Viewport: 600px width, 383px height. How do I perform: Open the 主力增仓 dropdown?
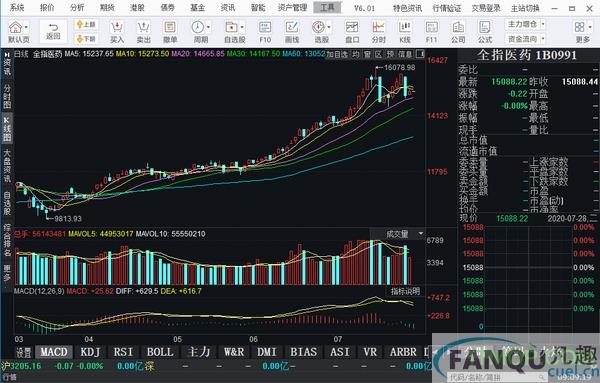pyautogui.click(x=525, y=24)
